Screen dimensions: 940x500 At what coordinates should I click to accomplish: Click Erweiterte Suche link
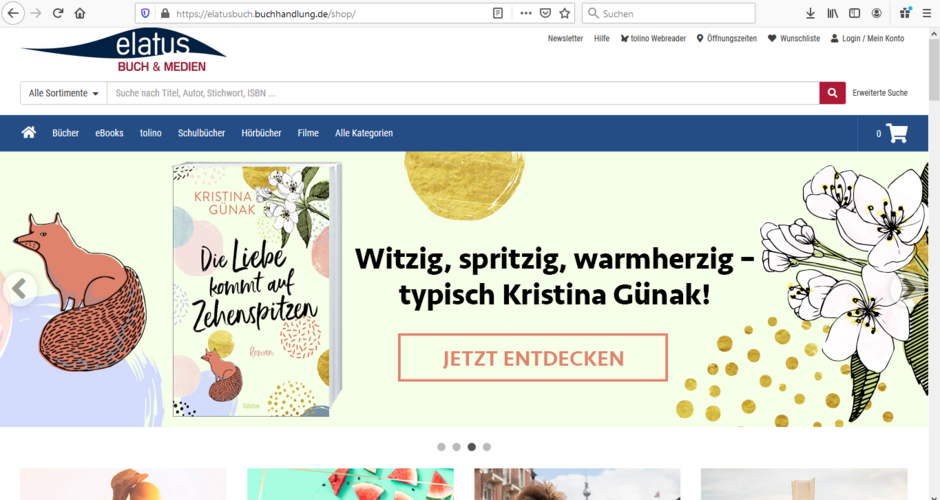(x=880, y=93)
